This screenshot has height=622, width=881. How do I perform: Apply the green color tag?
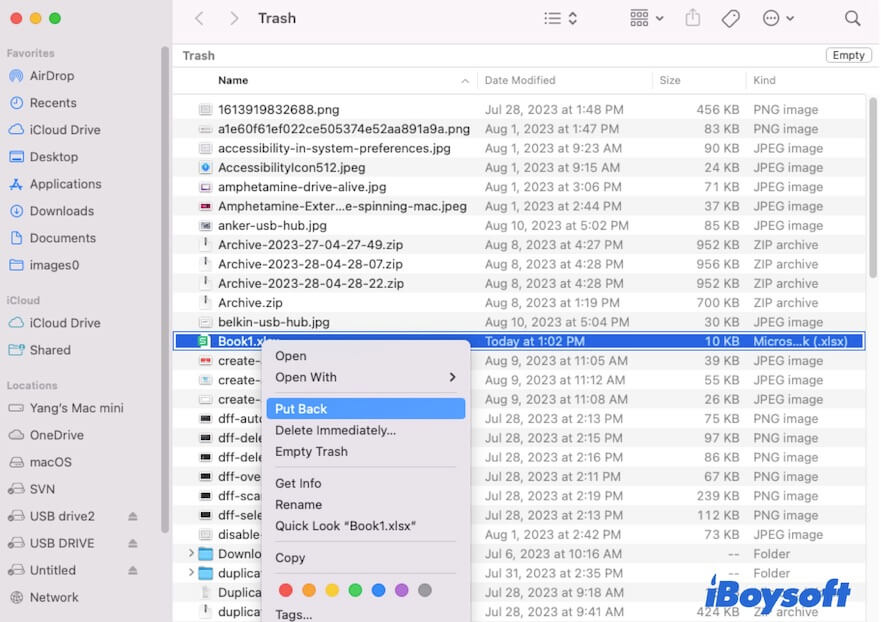point(355,591)
